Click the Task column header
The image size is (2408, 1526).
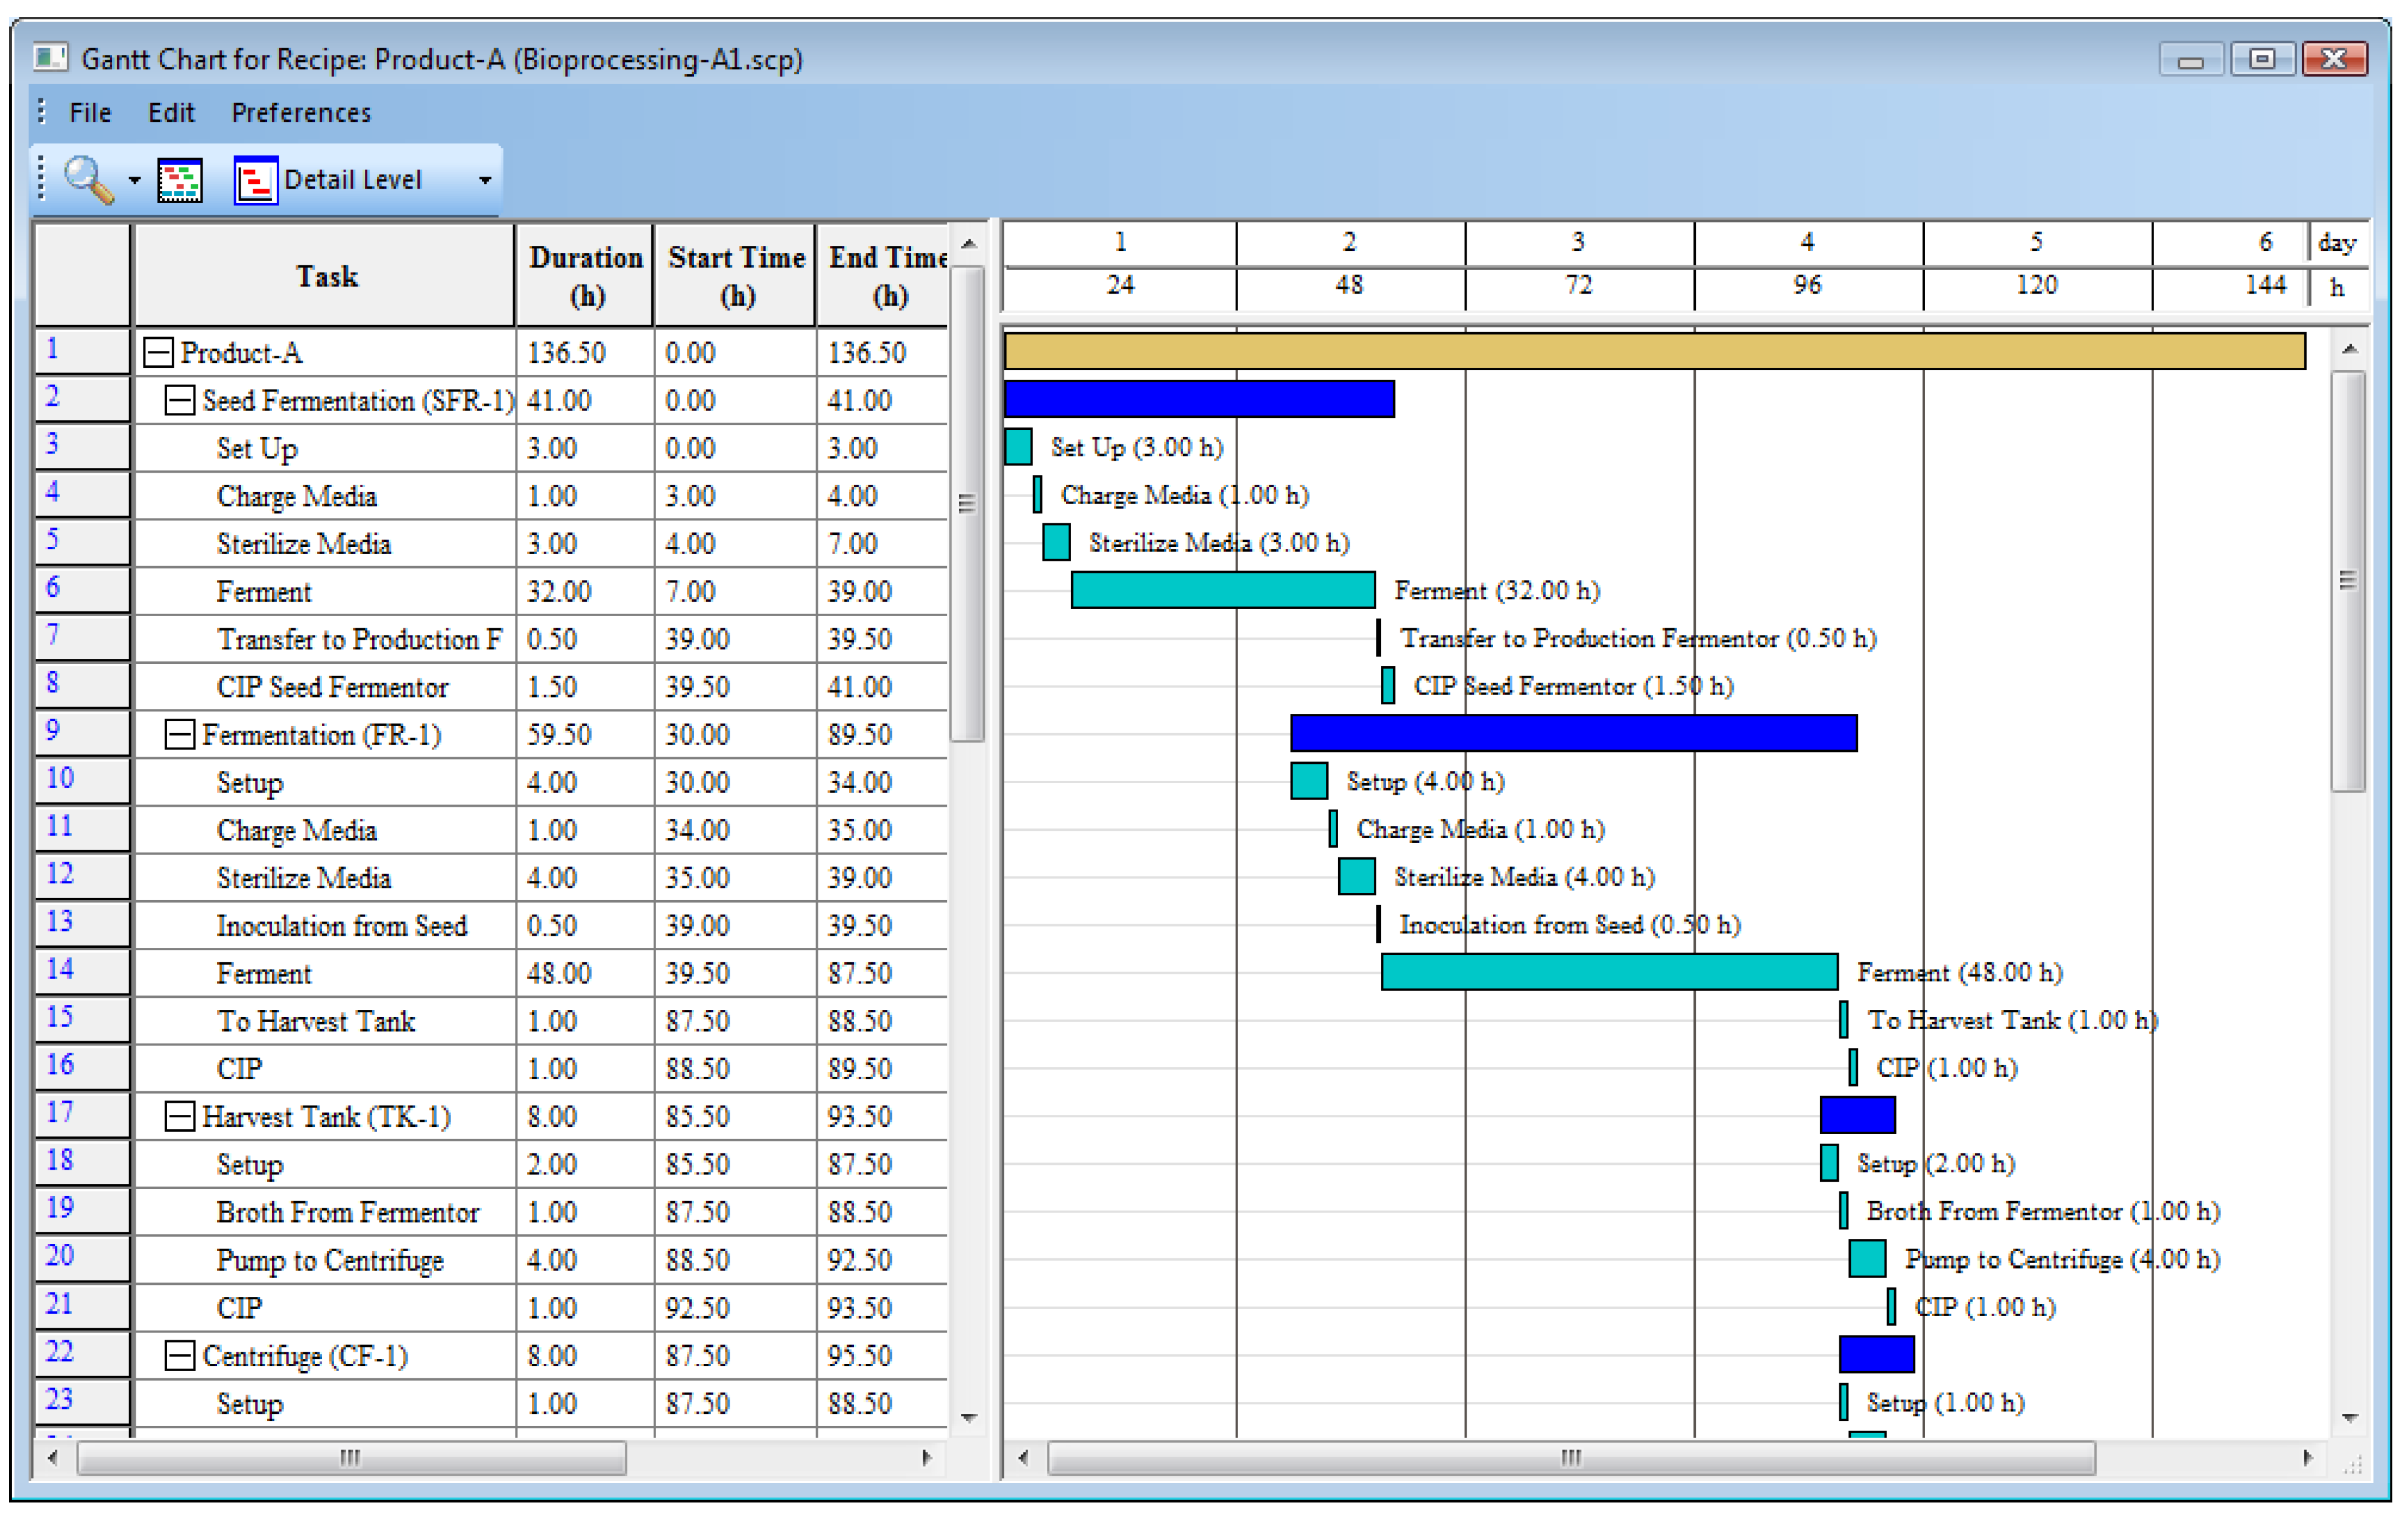(325, 276)
